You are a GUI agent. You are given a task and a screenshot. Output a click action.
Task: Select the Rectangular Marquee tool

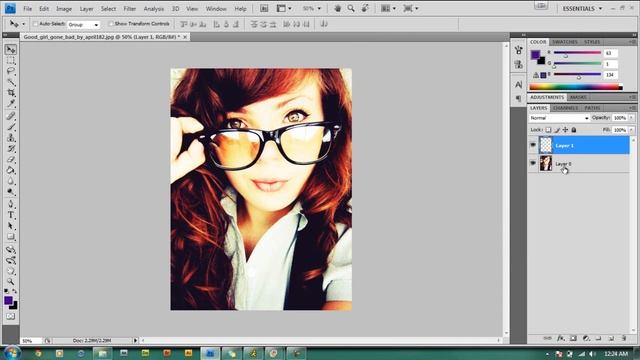(11, 60)
